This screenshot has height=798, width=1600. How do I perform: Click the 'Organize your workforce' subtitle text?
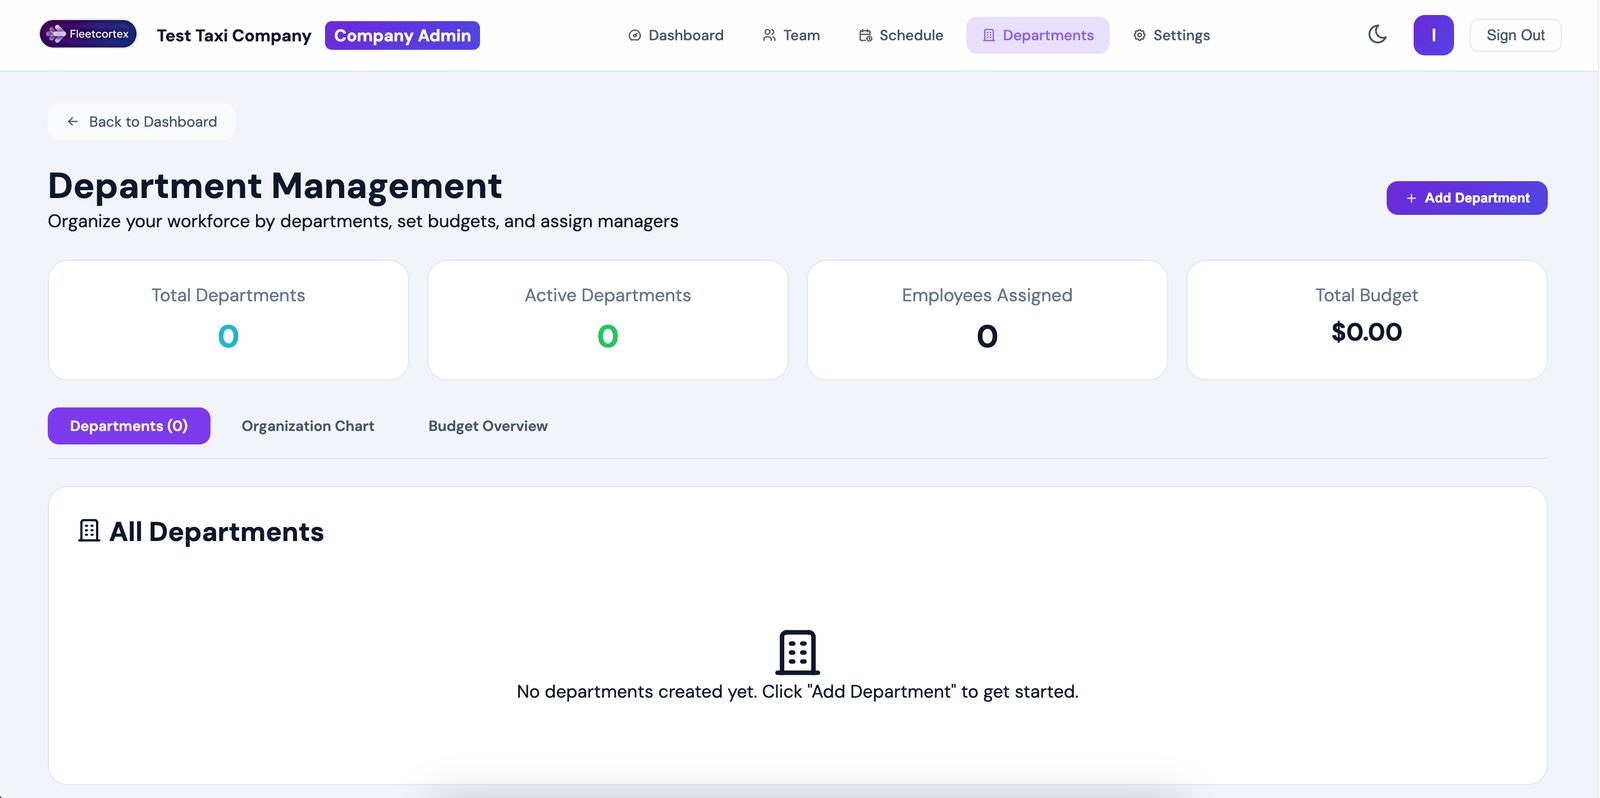point(363,221)
